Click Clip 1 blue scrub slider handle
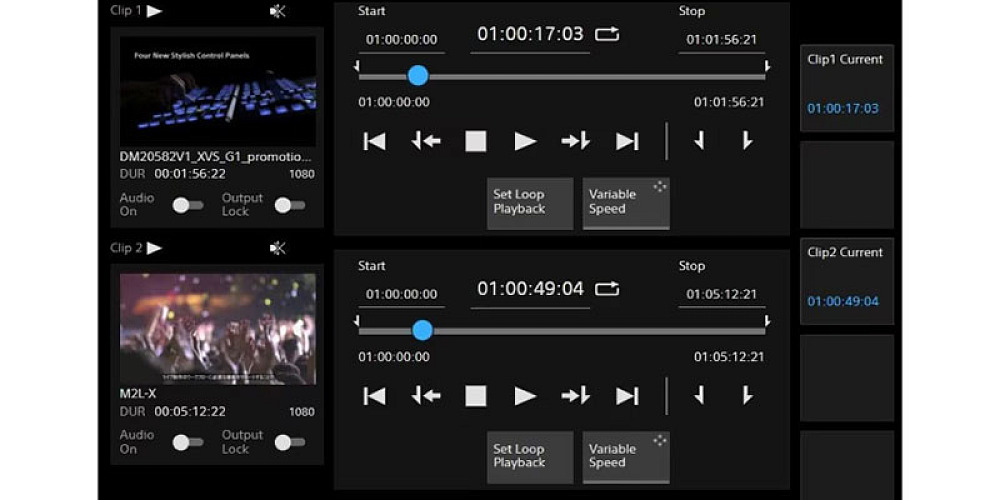 coord(418,76)
